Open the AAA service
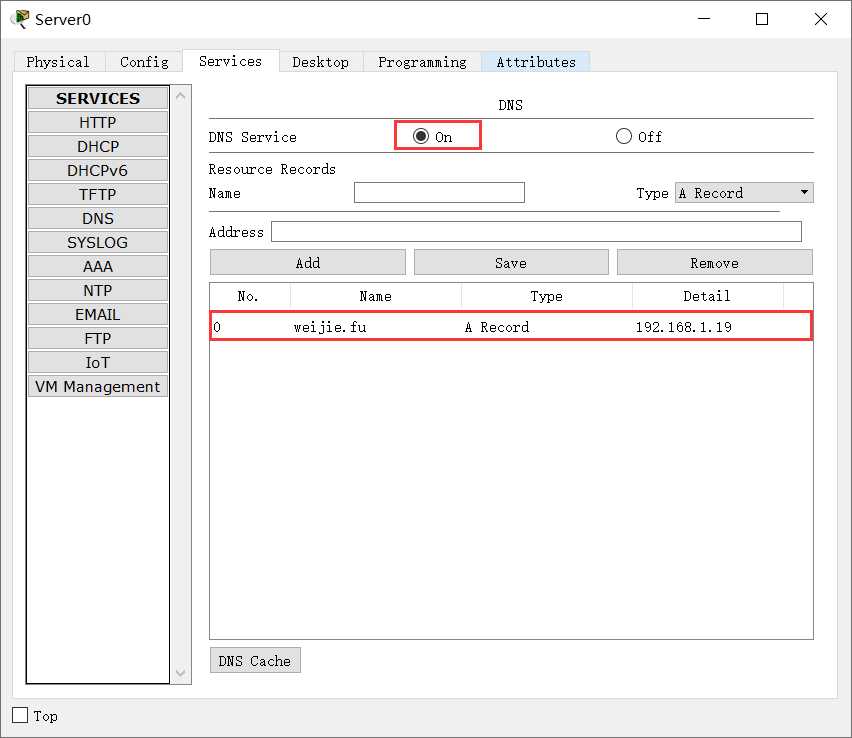Image resolution: width=852 pixels, height=738 pixels. click(x=98, y=266)
